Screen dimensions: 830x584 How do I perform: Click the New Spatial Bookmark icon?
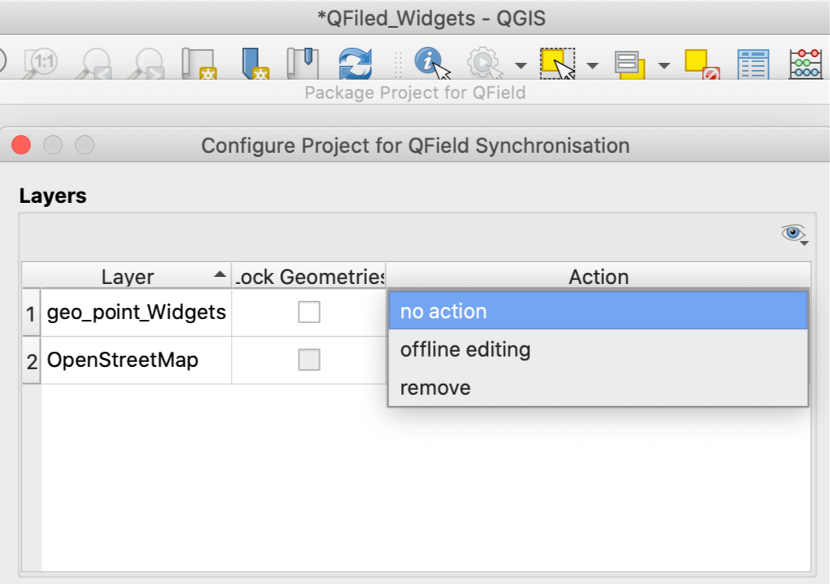255,64
